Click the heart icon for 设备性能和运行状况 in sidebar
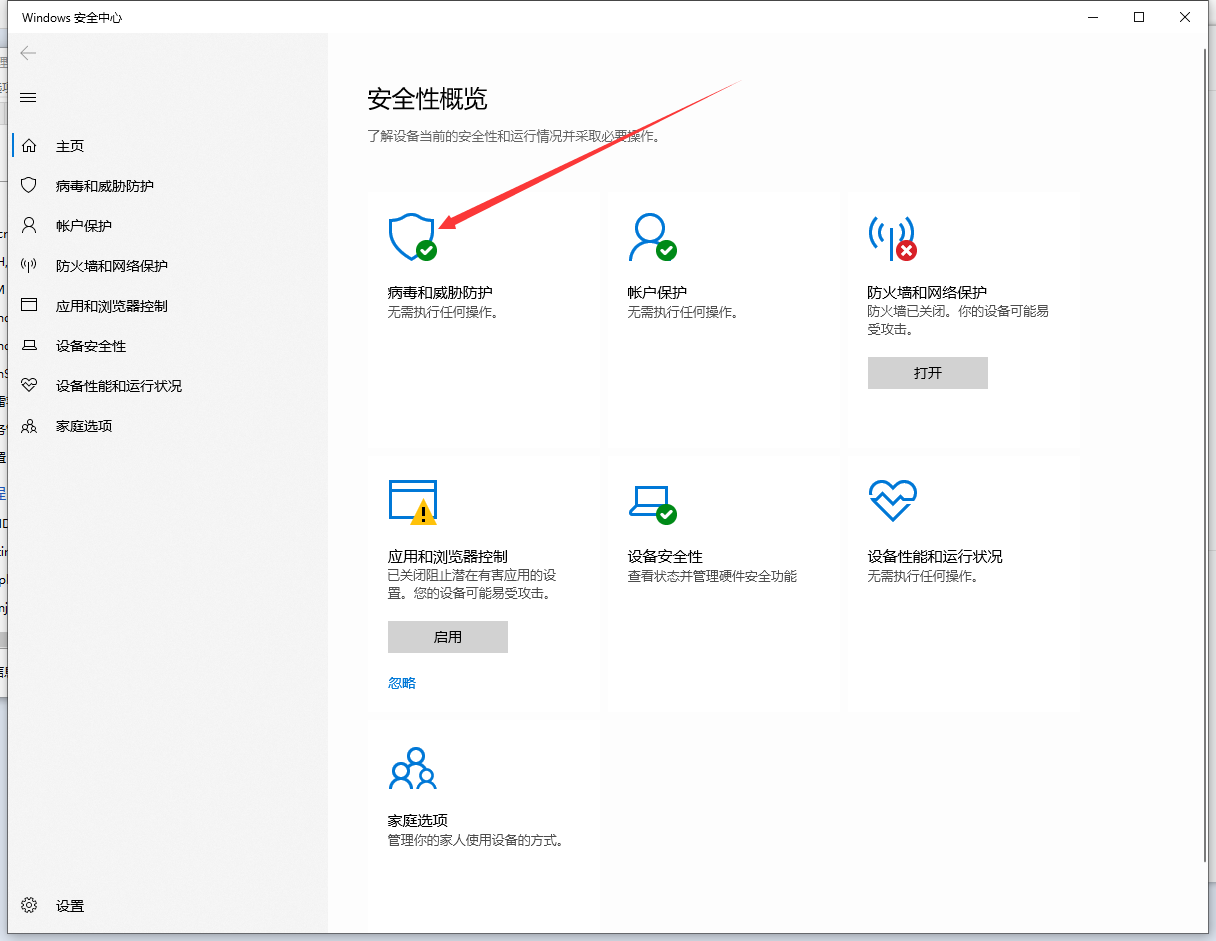 click(29, 386)
